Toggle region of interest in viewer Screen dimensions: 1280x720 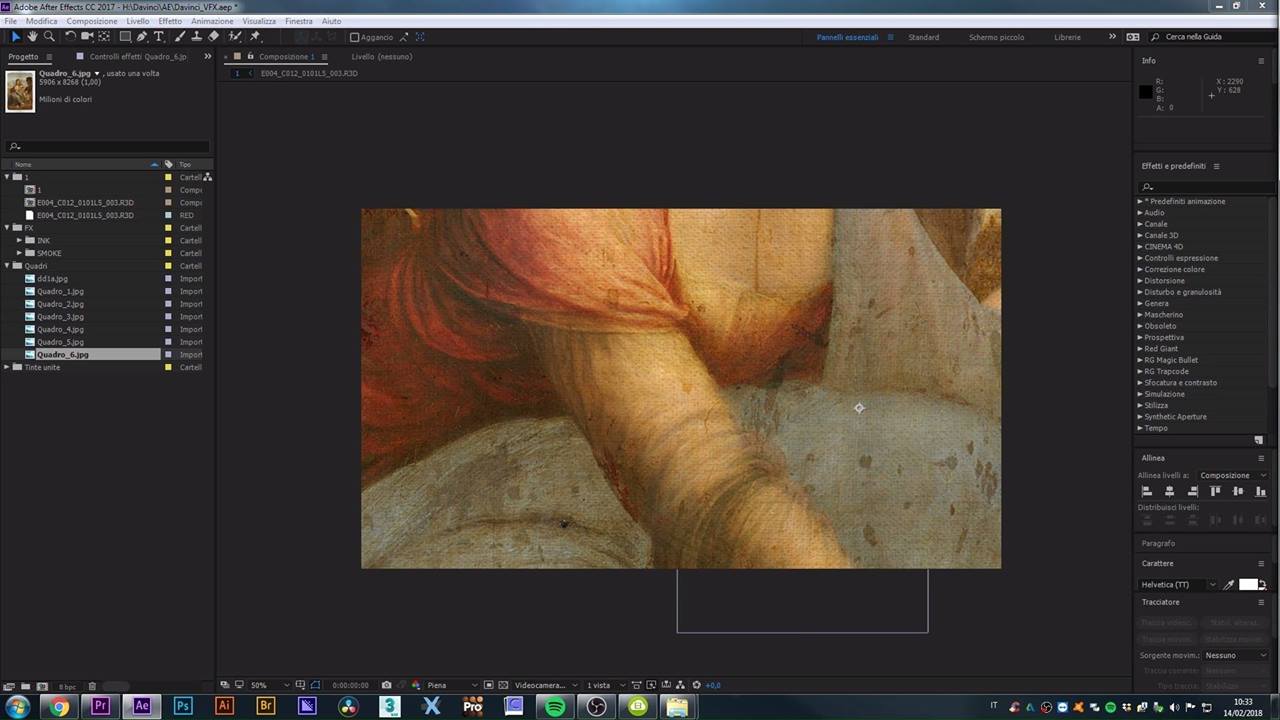(489, 685)
